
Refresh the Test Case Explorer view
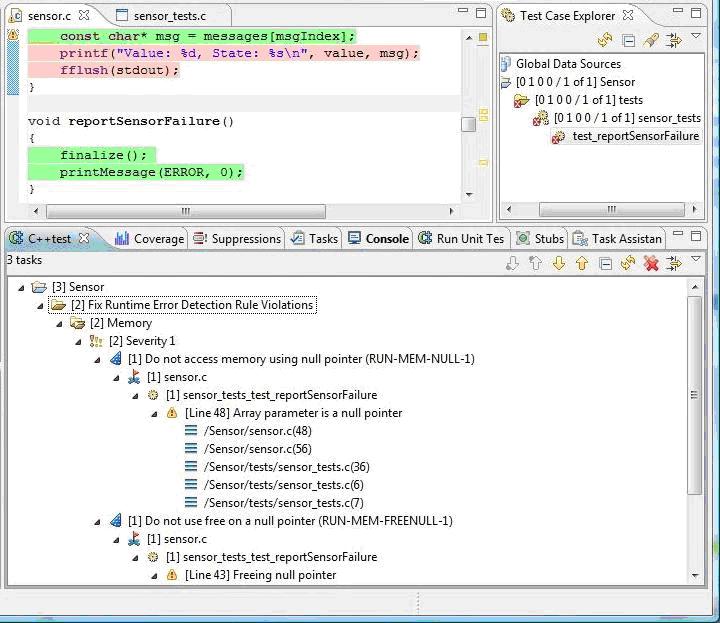tap(605, 40)
